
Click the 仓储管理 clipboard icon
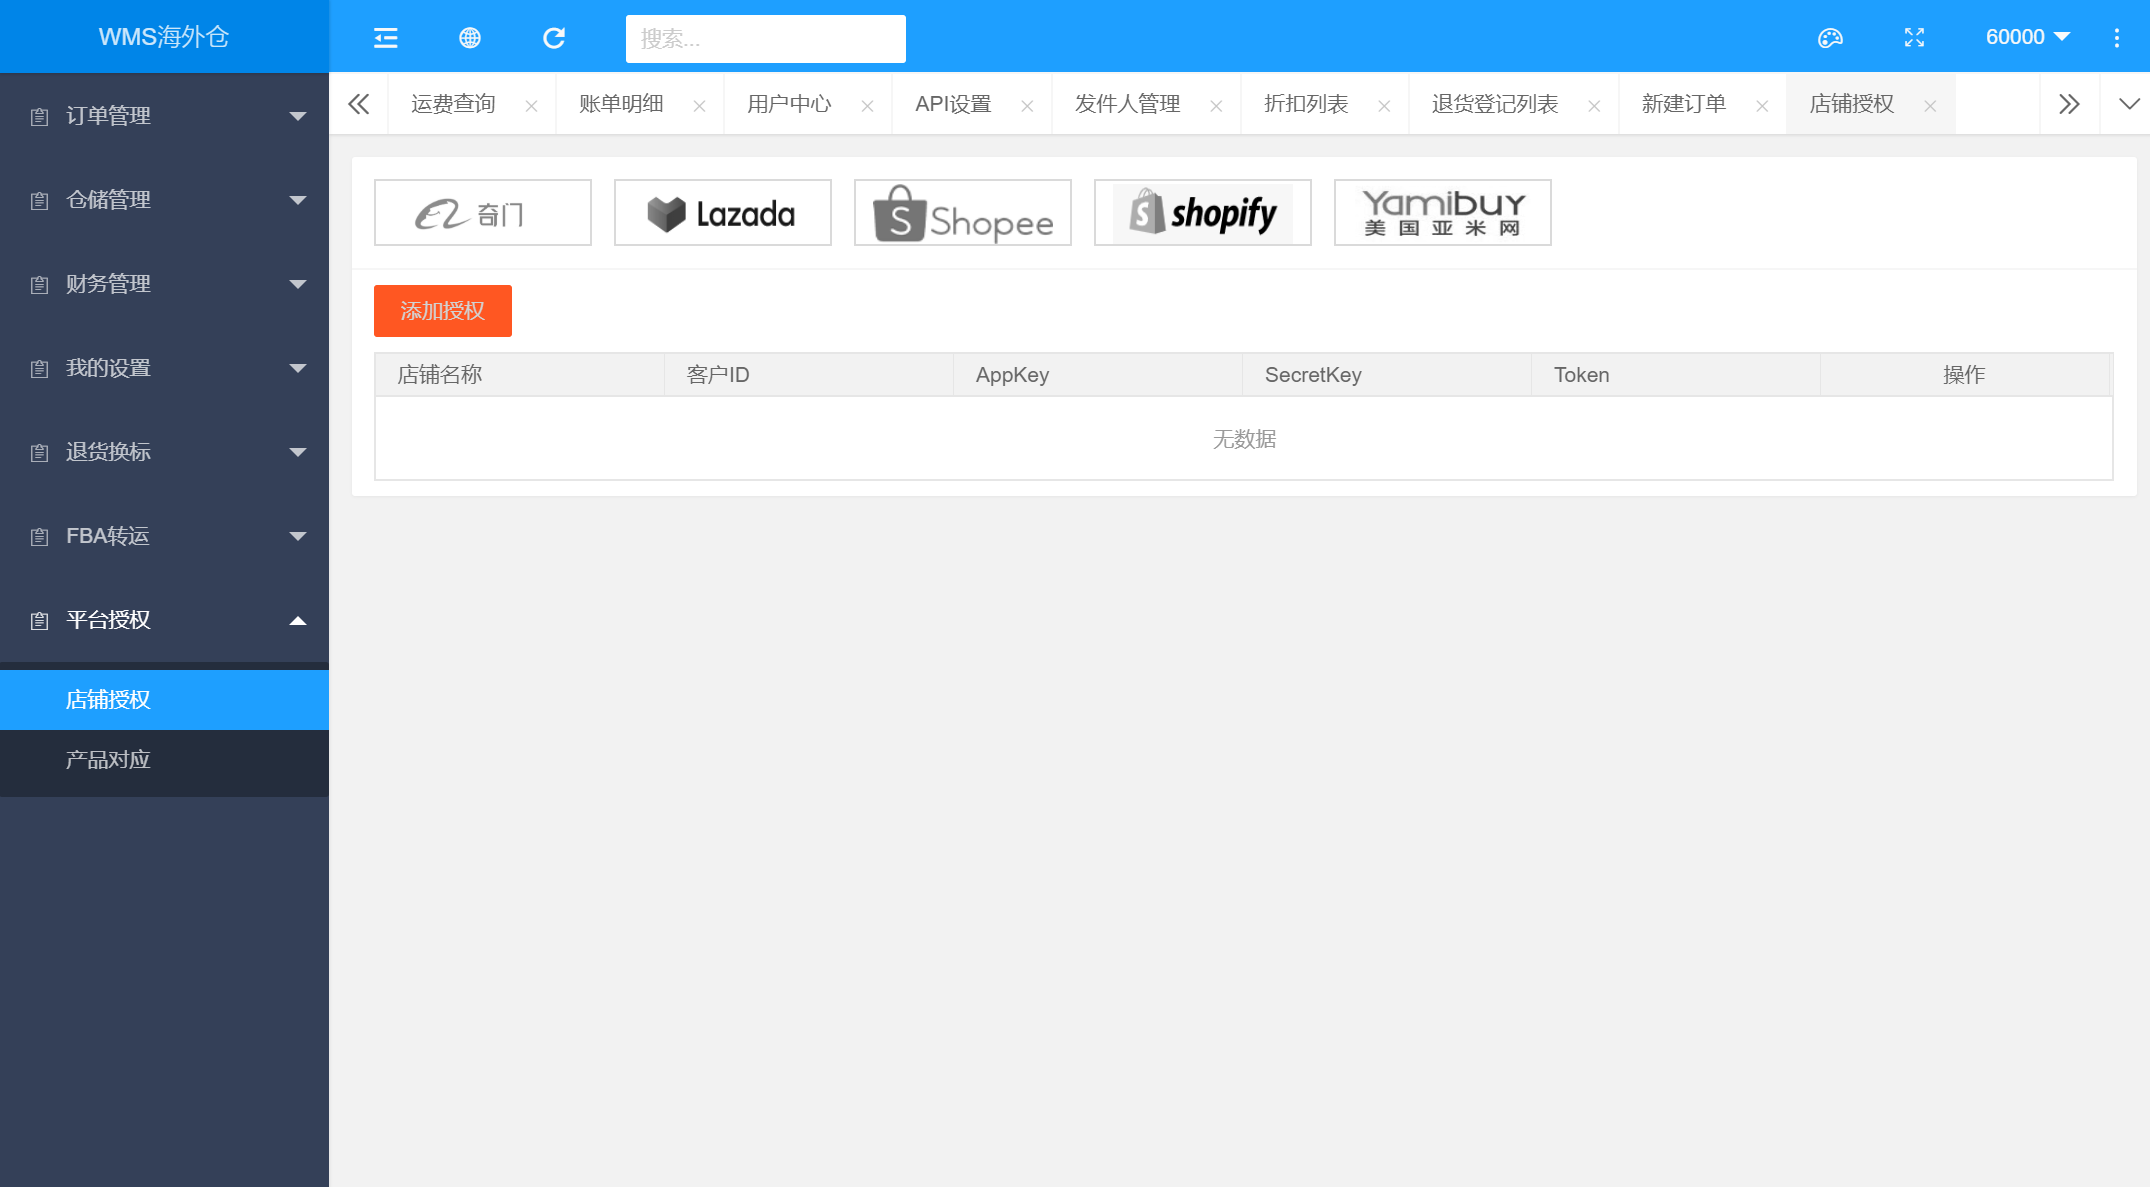pyautogui.click(x=39, y=201)
